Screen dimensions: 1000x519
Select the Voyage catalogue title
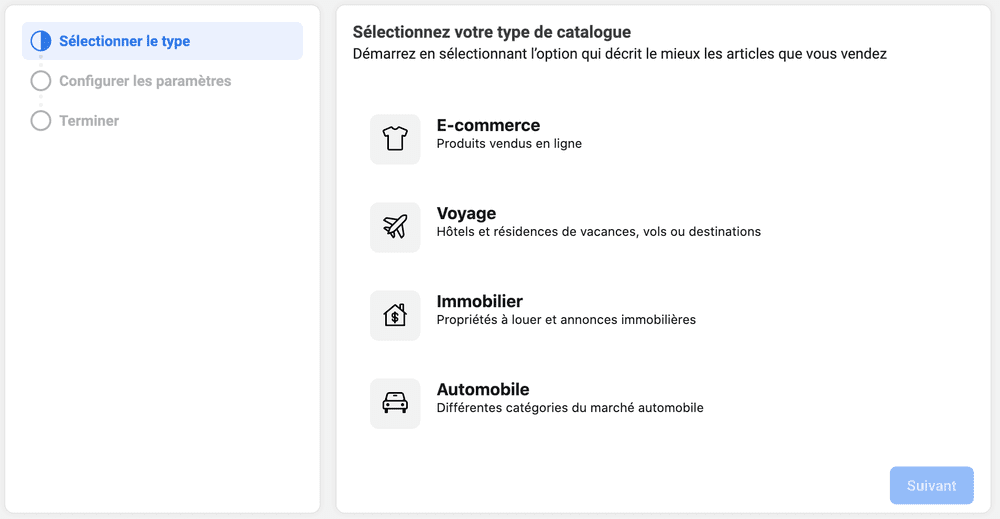(x=466, y=214)
